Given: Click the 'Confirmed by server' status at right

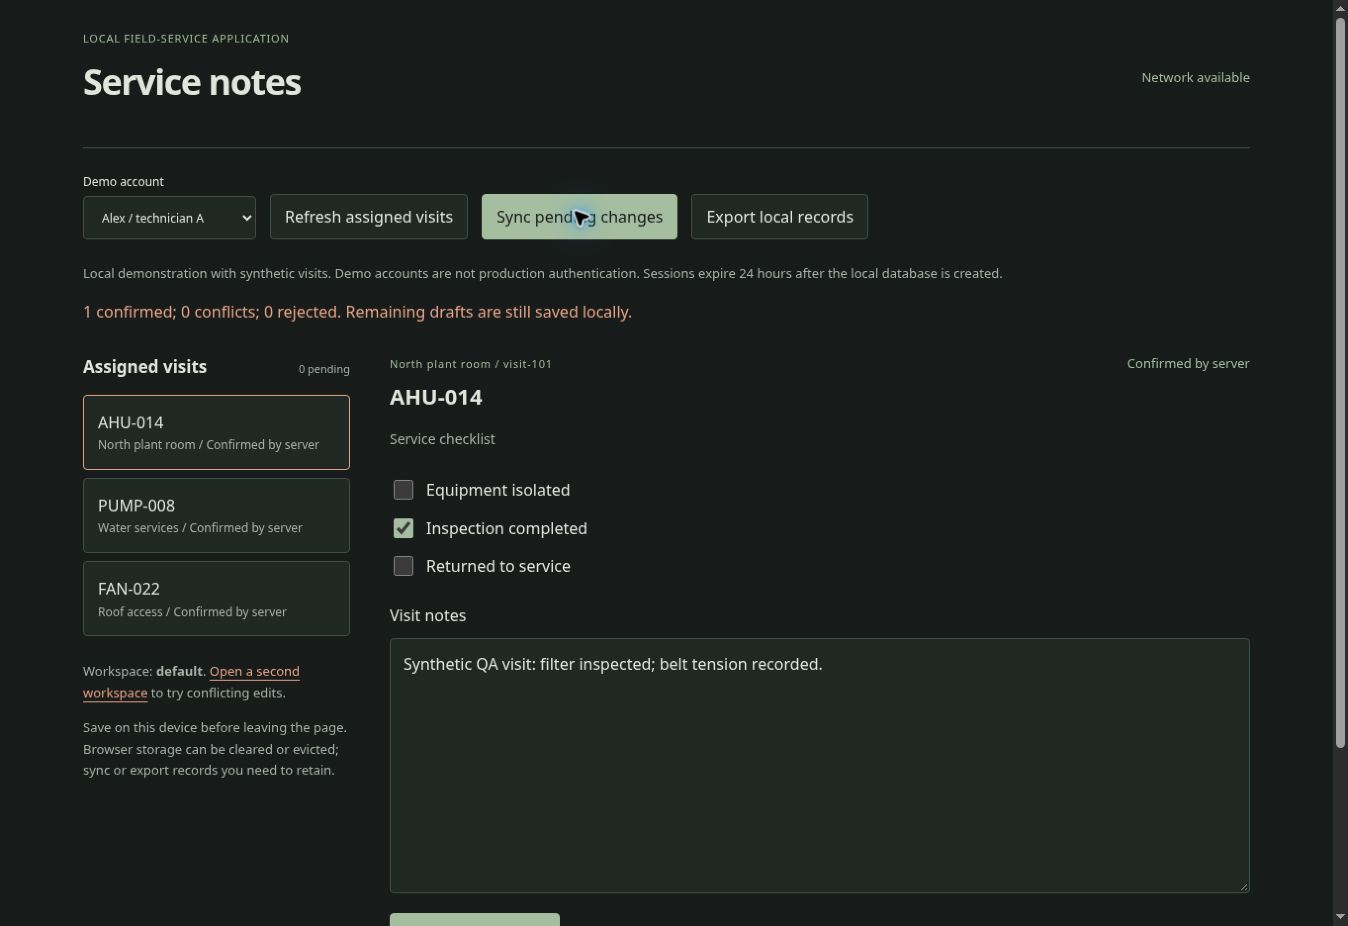Looking at the screenshot, I should click(1188, 363).
